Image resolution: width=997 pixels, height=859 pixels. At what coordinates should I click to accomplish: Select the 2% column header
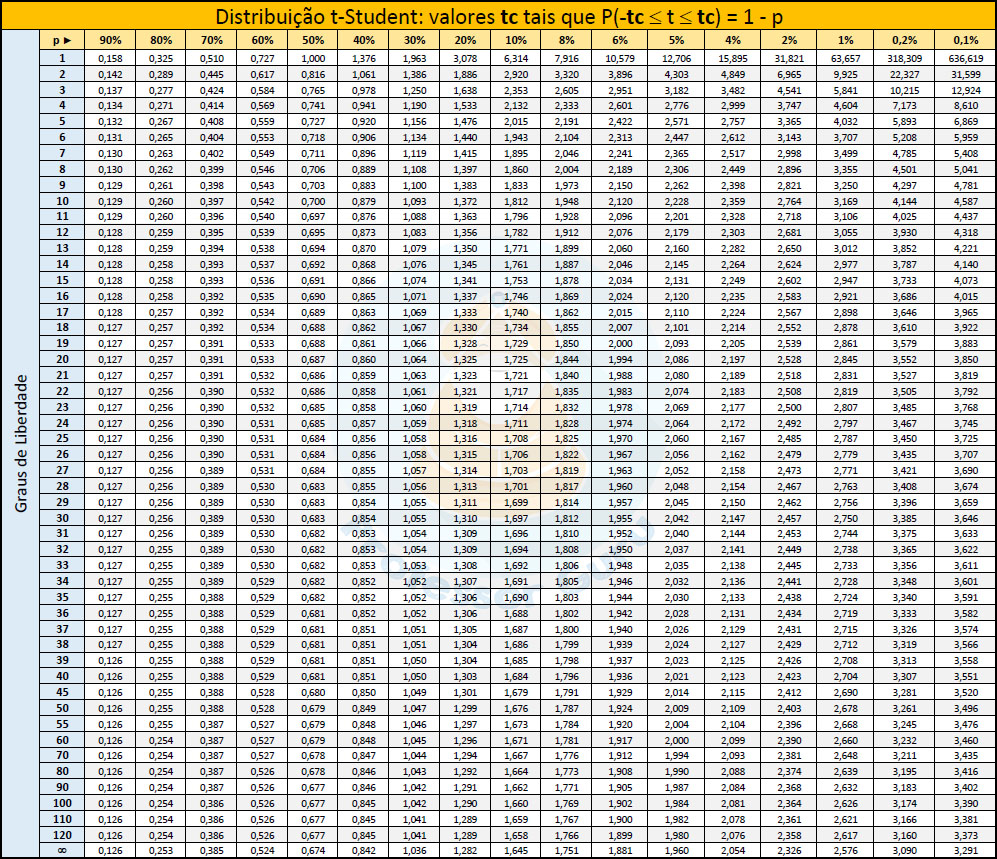pos(789,40)
